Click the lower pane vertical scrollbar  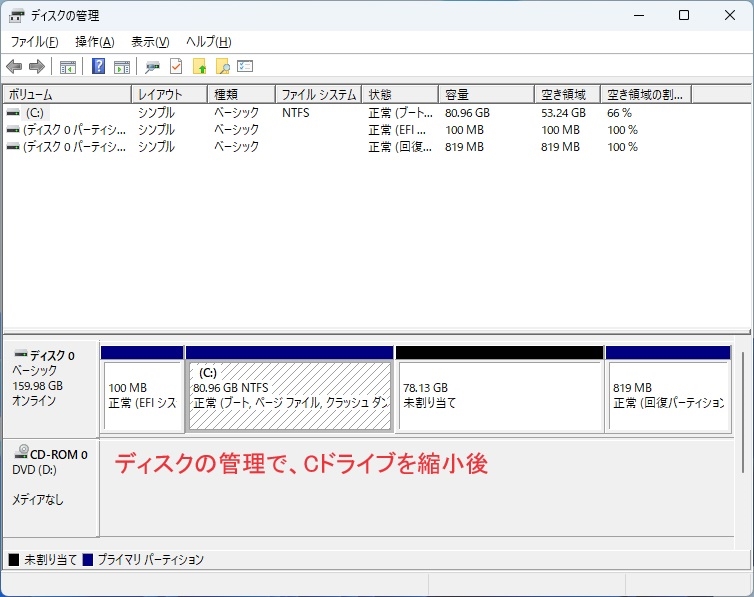tap(742, 412)
